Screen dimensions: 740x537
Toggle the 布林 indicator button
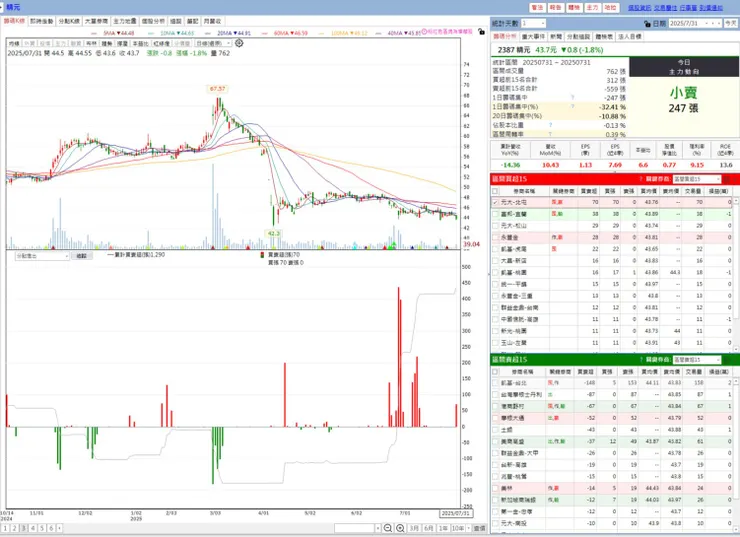click(92, 43)
